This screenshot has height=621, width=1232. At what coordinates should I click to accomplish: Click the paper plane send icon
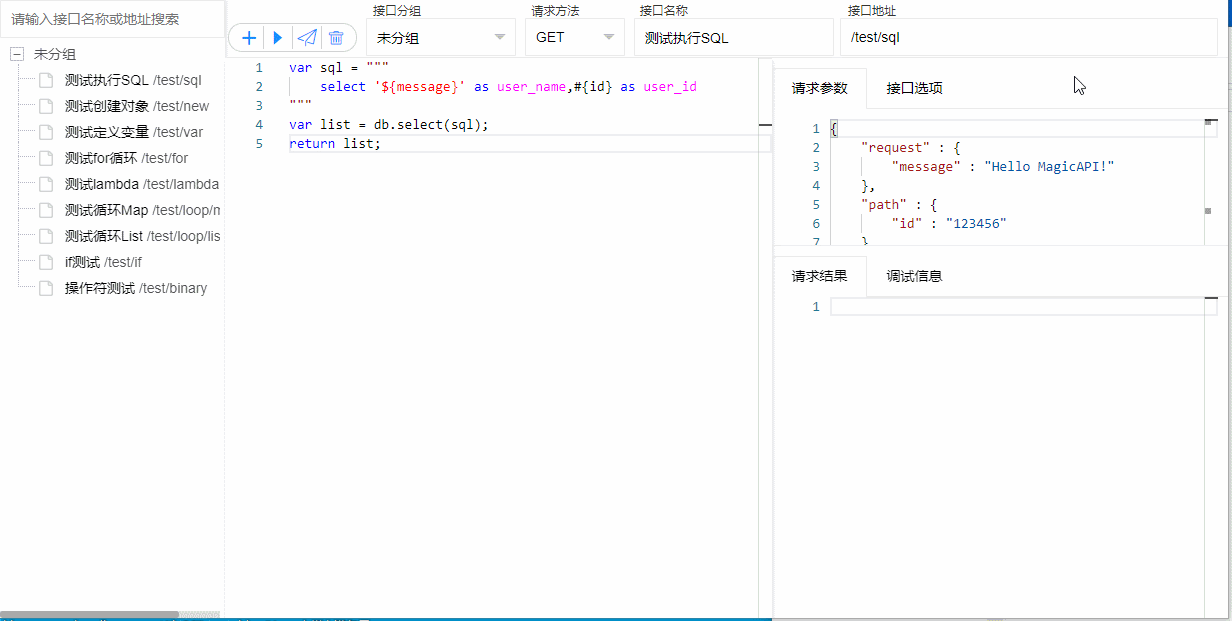[x=307, y=38]
